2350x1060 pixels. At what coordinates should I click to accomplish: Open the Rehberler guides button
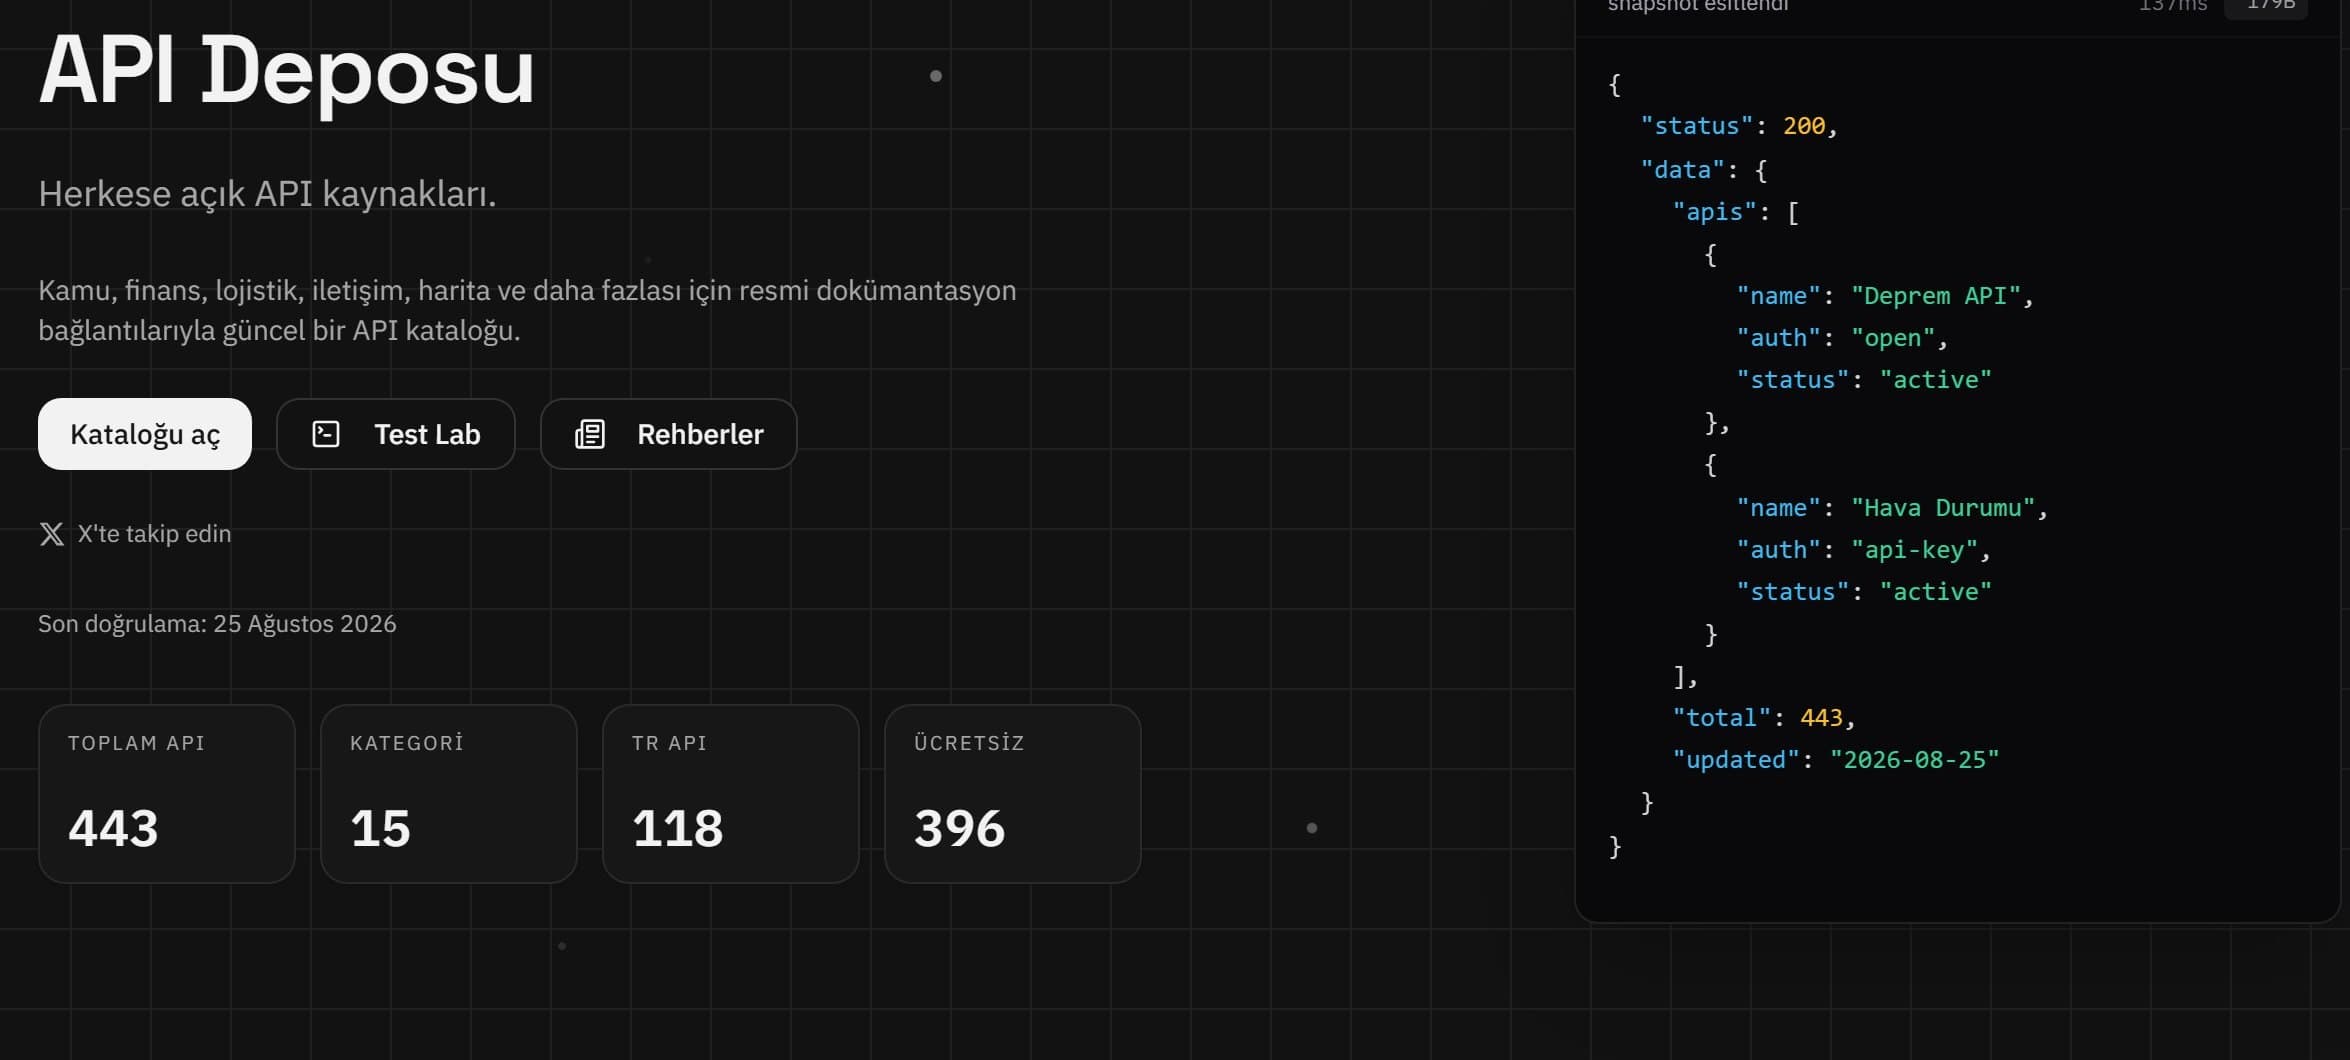669,434
